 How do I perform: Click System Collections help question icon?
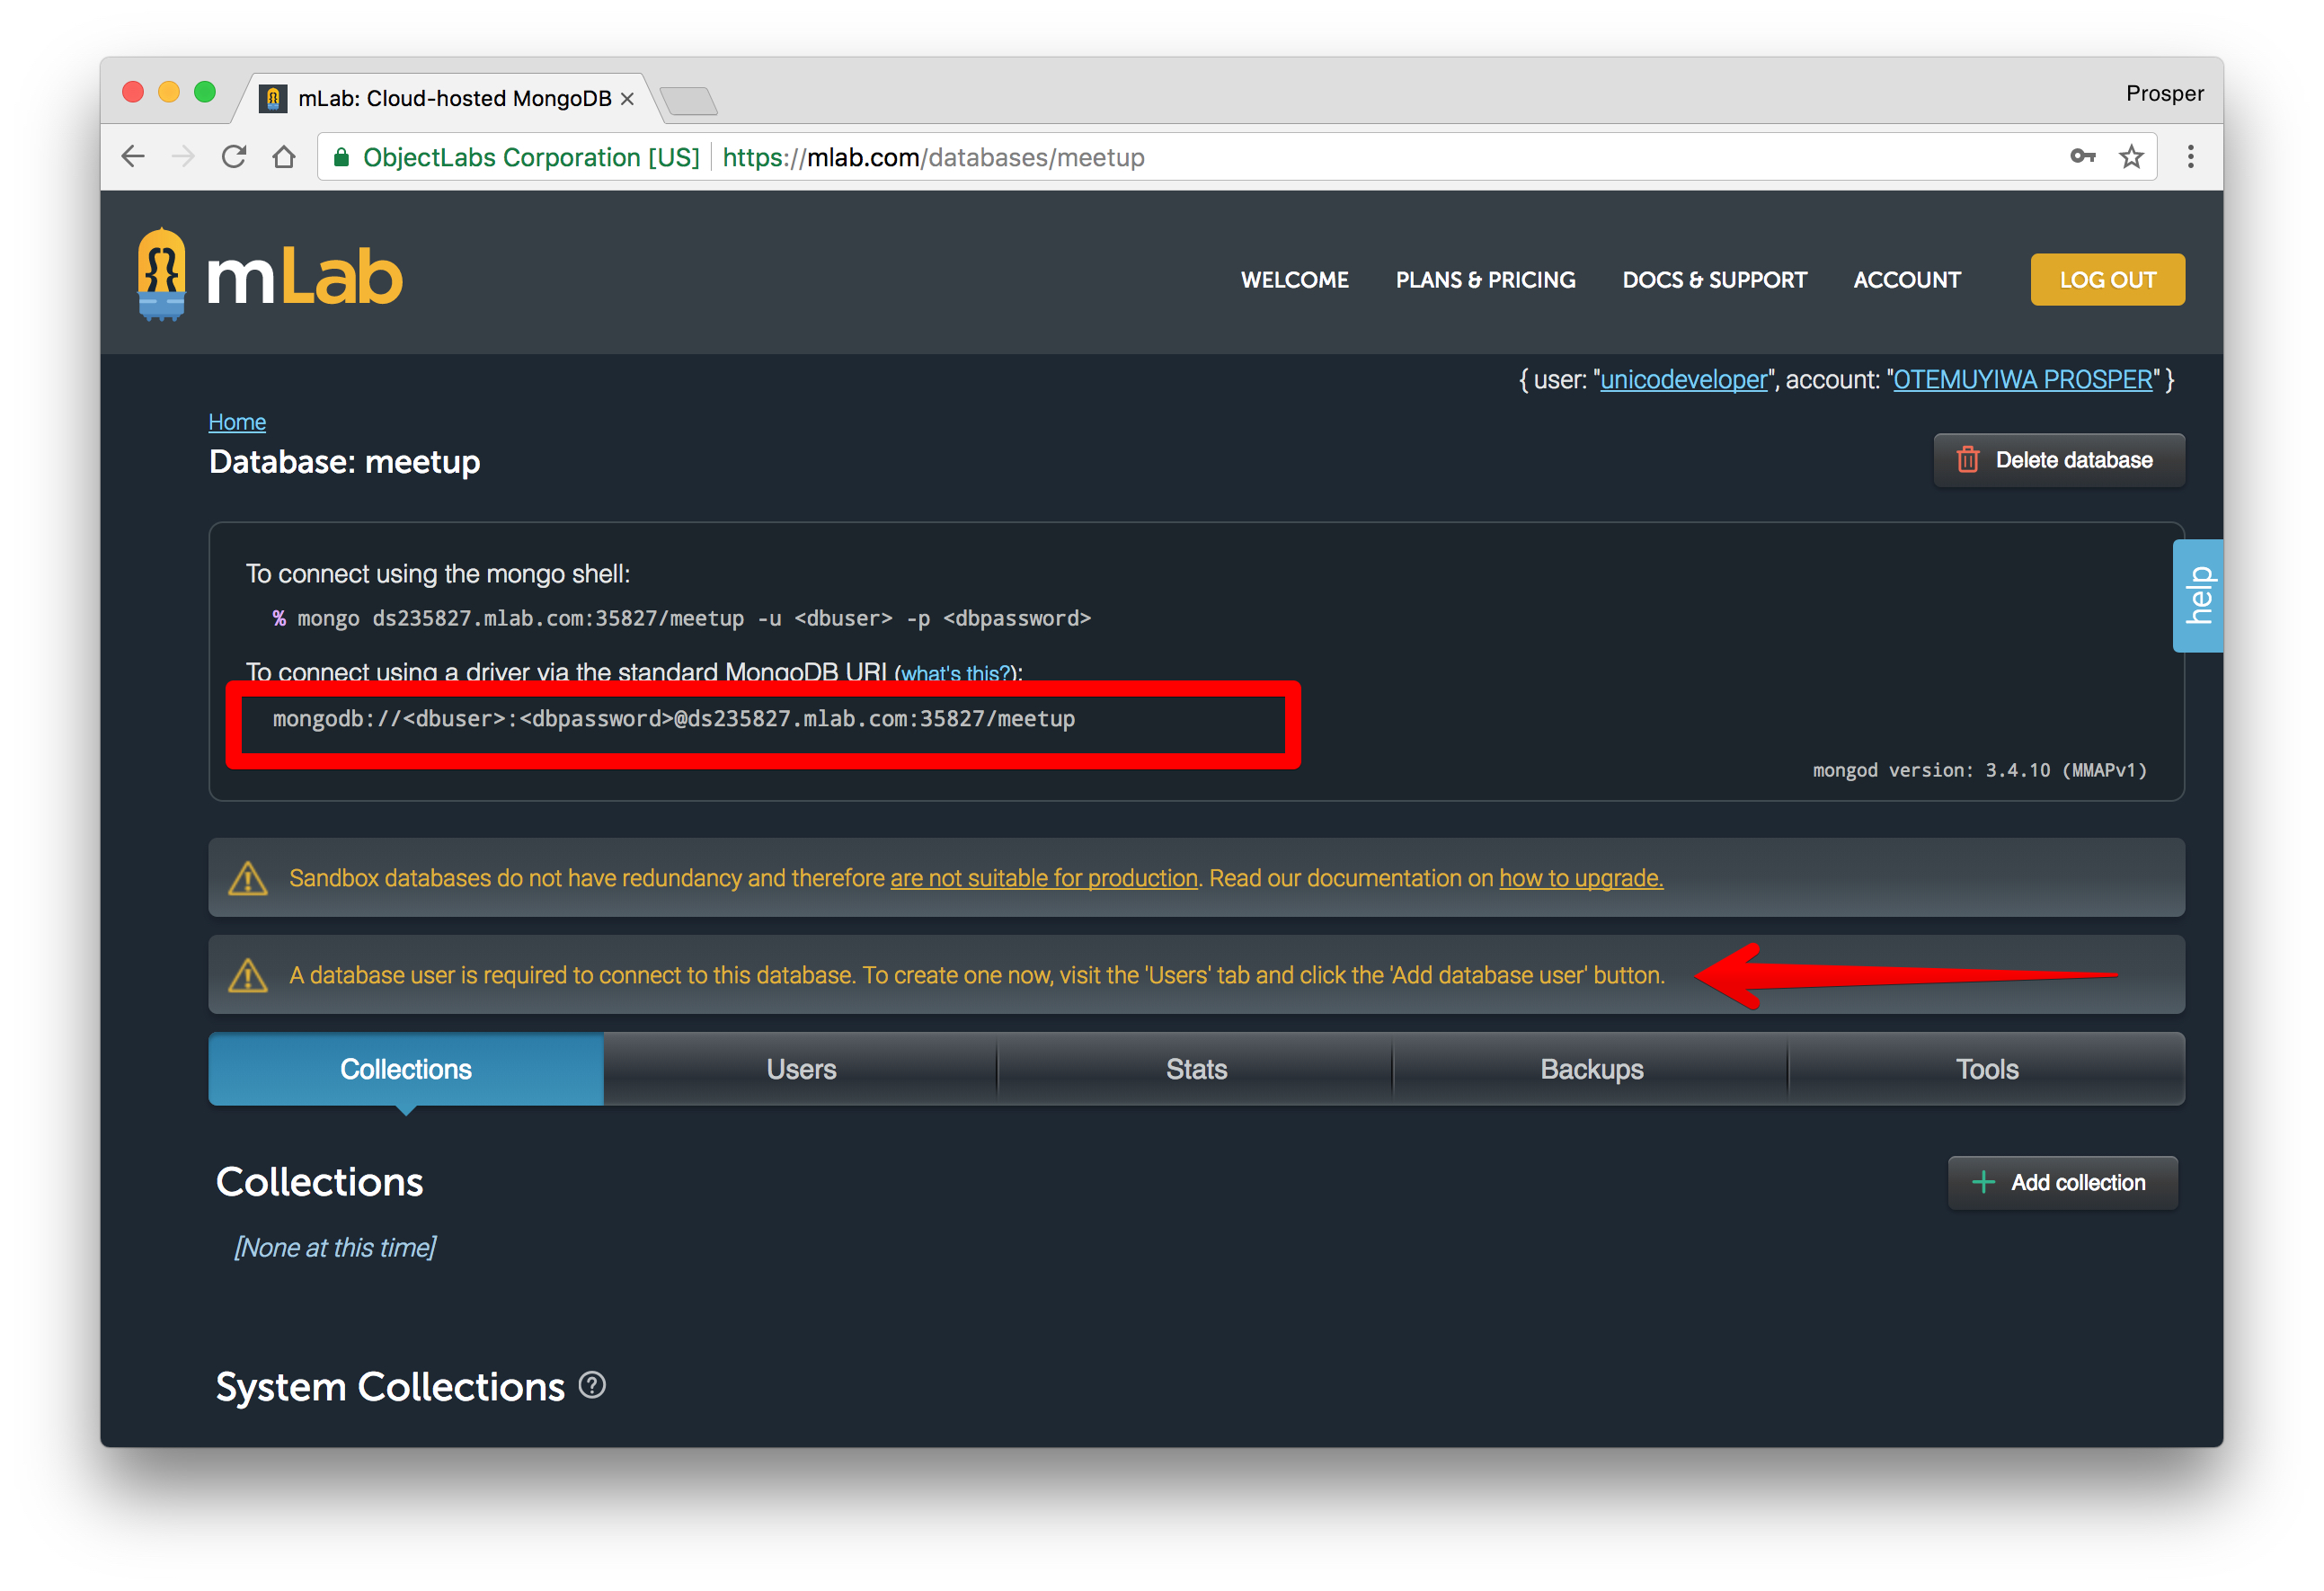click(x=593, y=1385)
